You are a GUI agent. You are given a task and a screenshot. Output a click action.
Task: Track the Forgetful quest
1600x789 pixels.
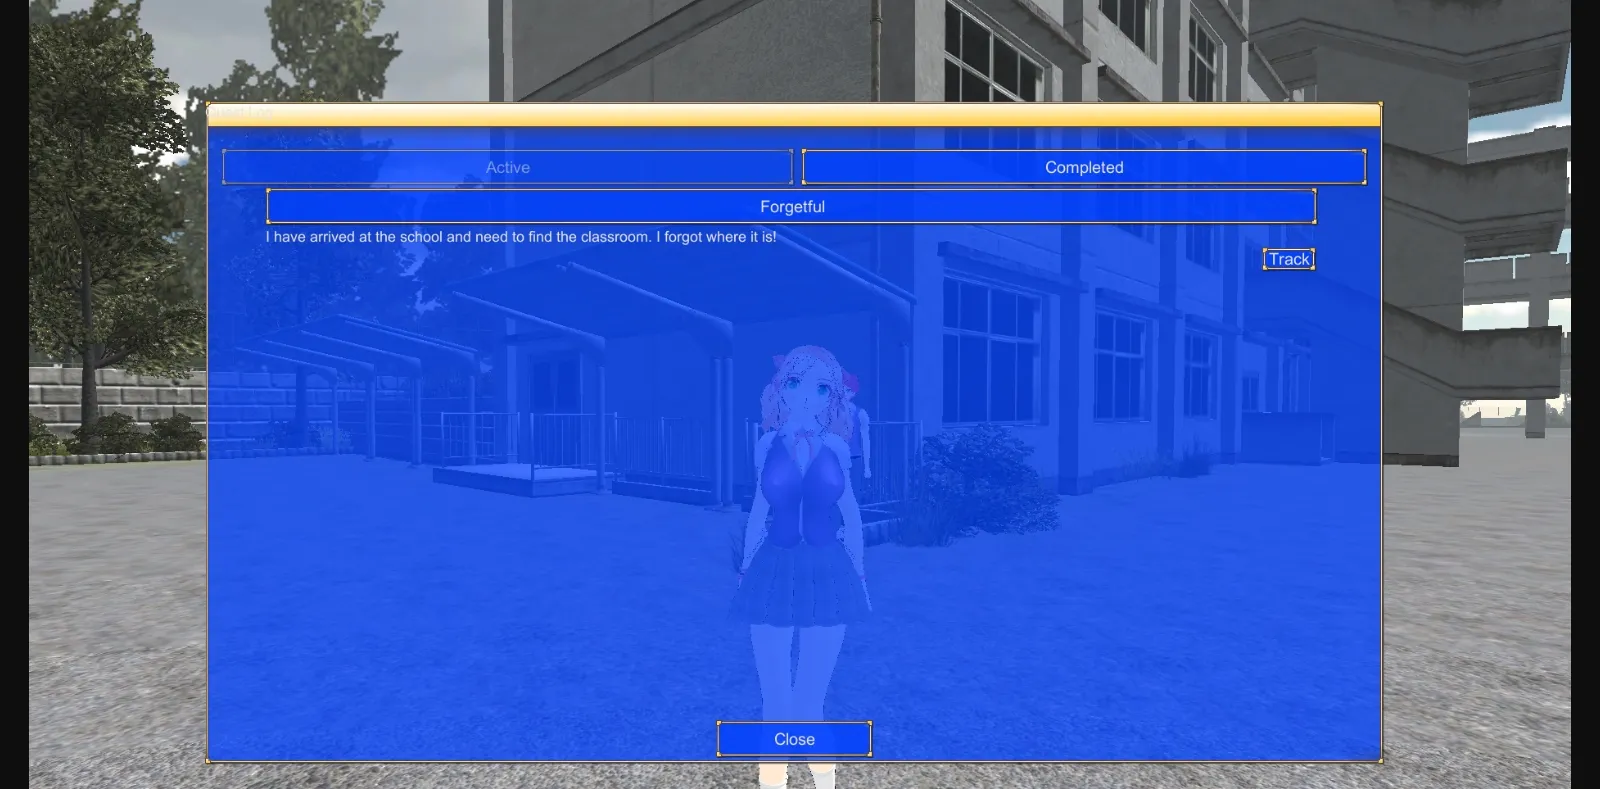1288,259
